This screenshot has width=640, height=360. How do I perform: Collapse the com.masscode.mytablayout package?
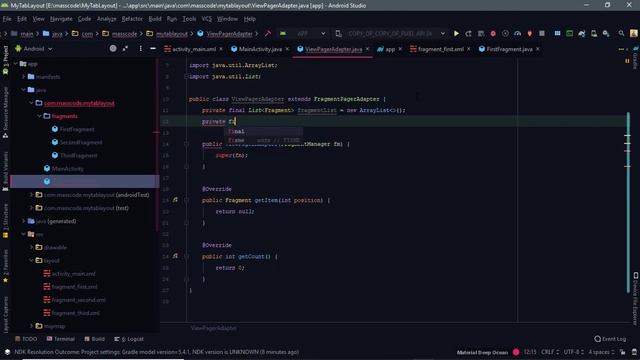click(31, 103)
